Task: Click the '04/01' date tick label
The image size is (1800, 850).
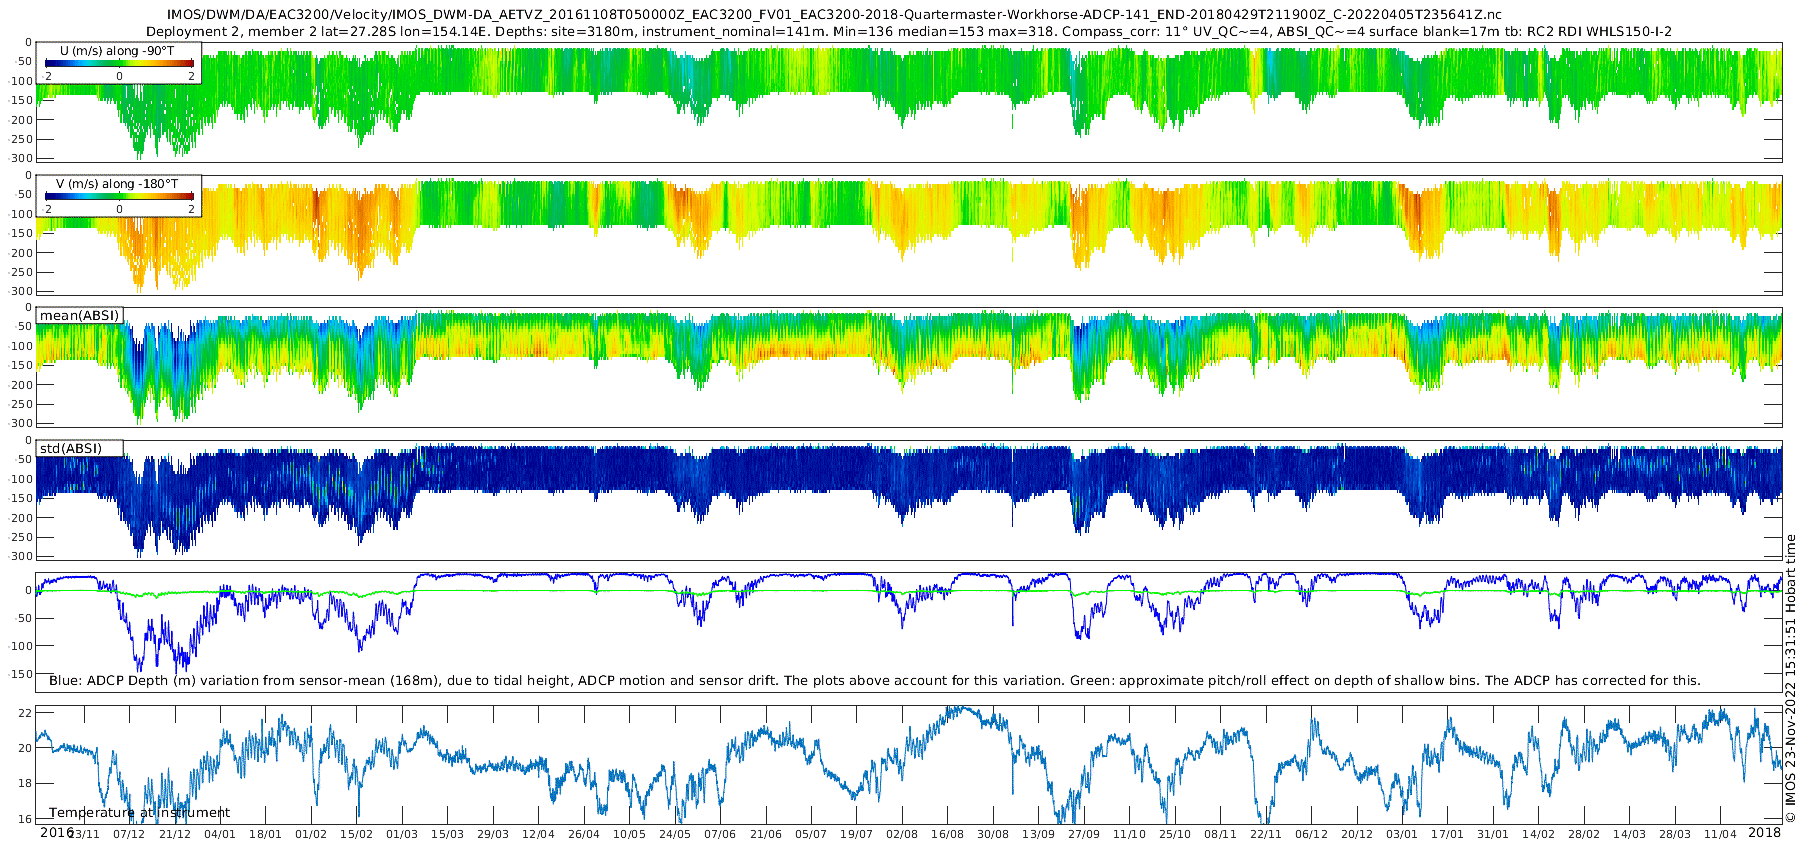Action: pyautogui.click(x=220, y=834)
